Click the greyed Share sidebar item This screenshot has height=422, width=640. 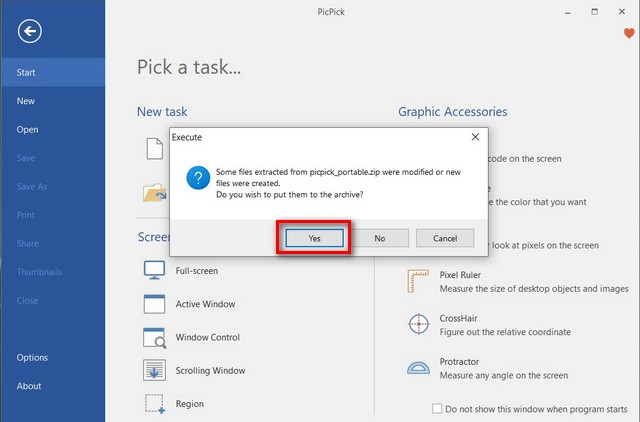tap(52, 244)
